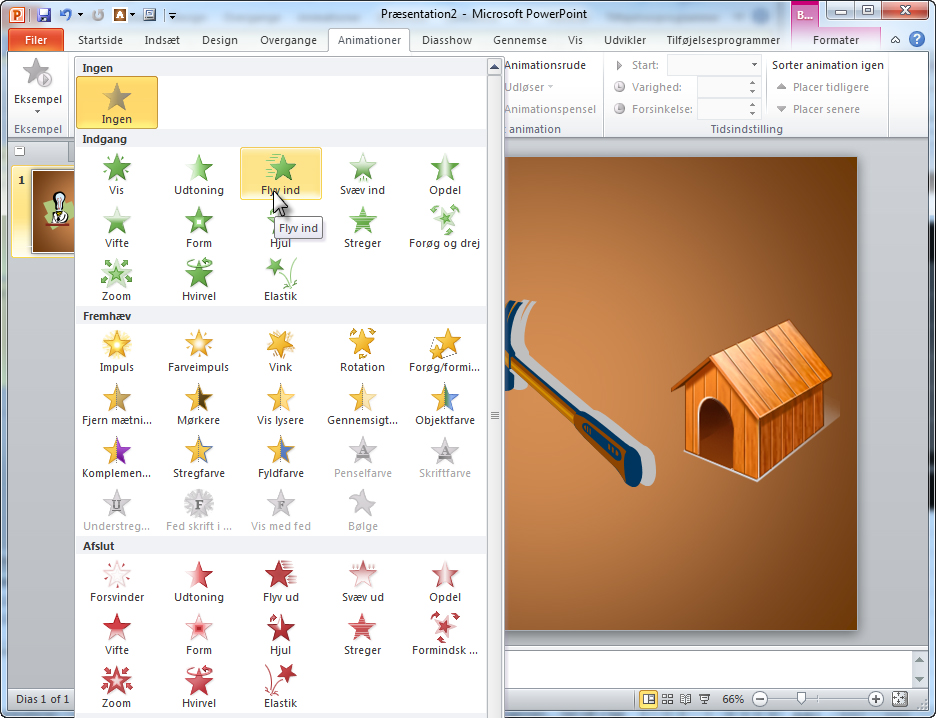Open the Diasshow ribbon tab
This screenshot has width=936, height=718.
coord(447,40)
